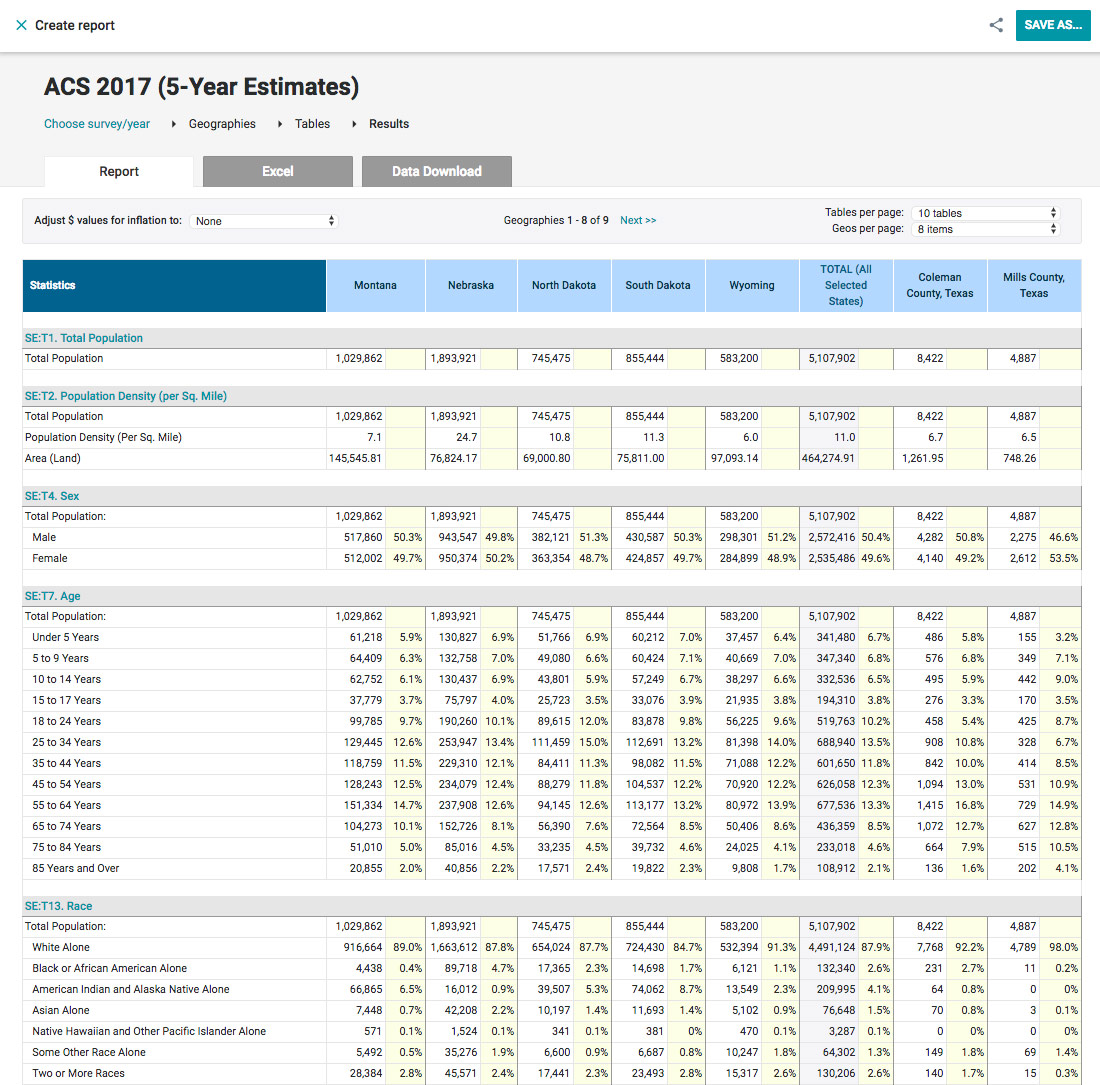Click the SAVE AS button
This screenshot has width=1100, height=1085.
pyautogui.click(x=1052, y=25)
